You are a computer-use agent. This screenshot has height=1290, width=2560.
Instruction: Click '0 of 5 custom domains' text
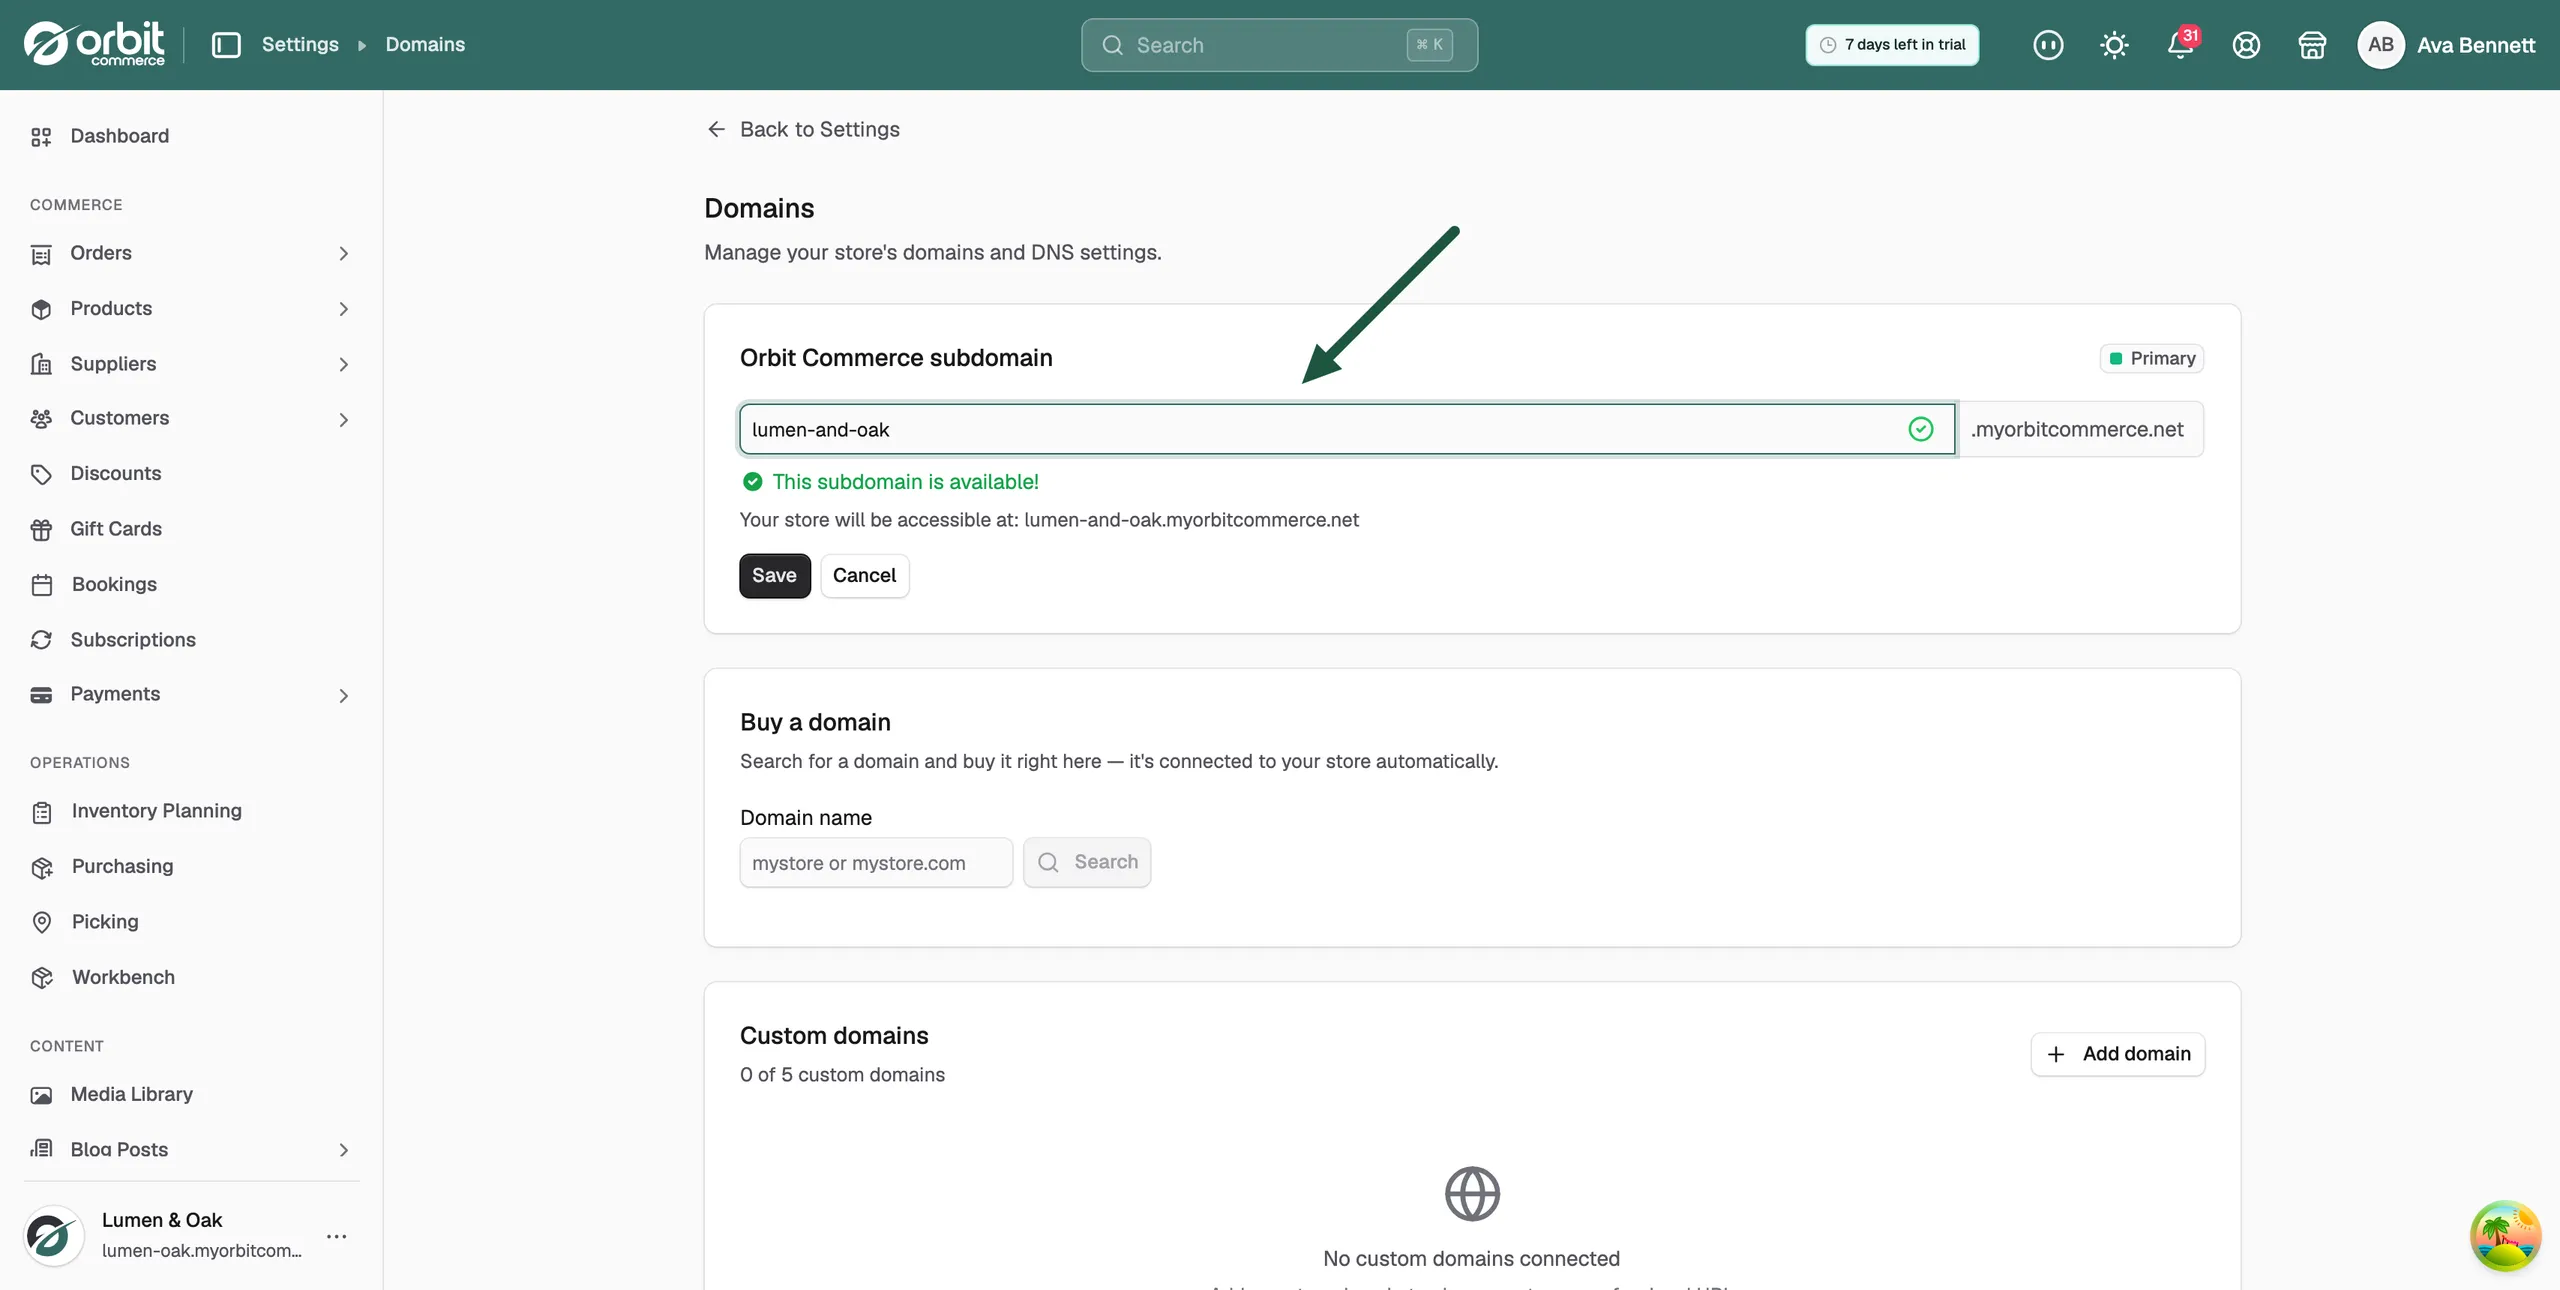pos(842,1075)
